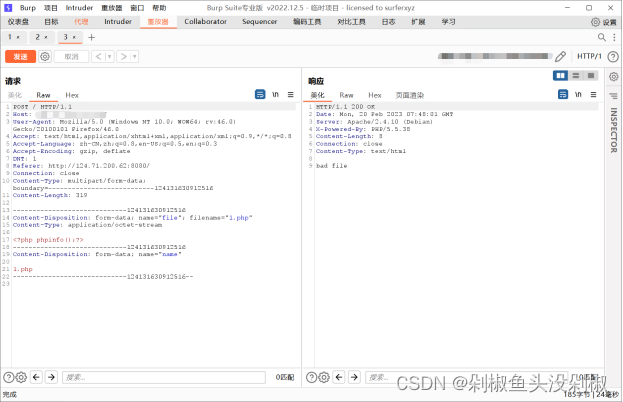Image resolution: width=623 pixels, height=402 pixels.
Task: Jump to next response search match
Action: 354,377
